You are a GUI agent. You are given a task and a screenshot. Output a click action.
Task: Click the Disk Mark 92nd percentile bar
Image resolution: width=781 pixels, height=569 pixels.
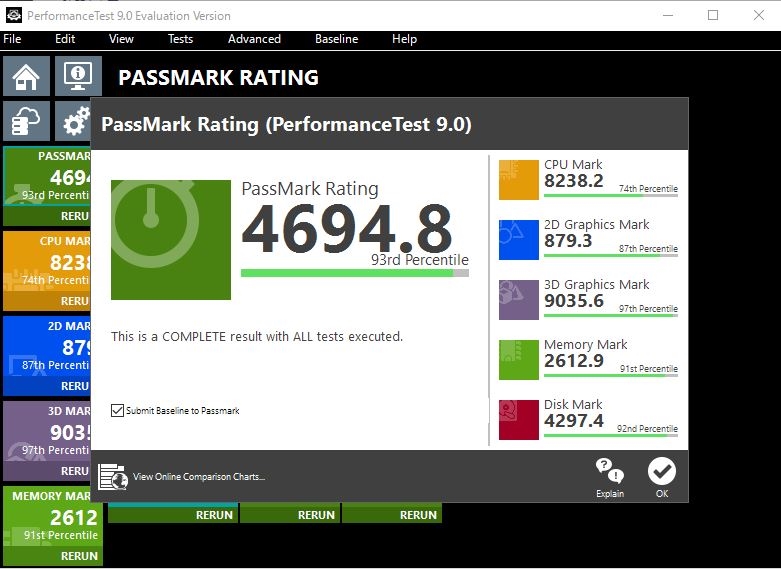tap(611, 435)
